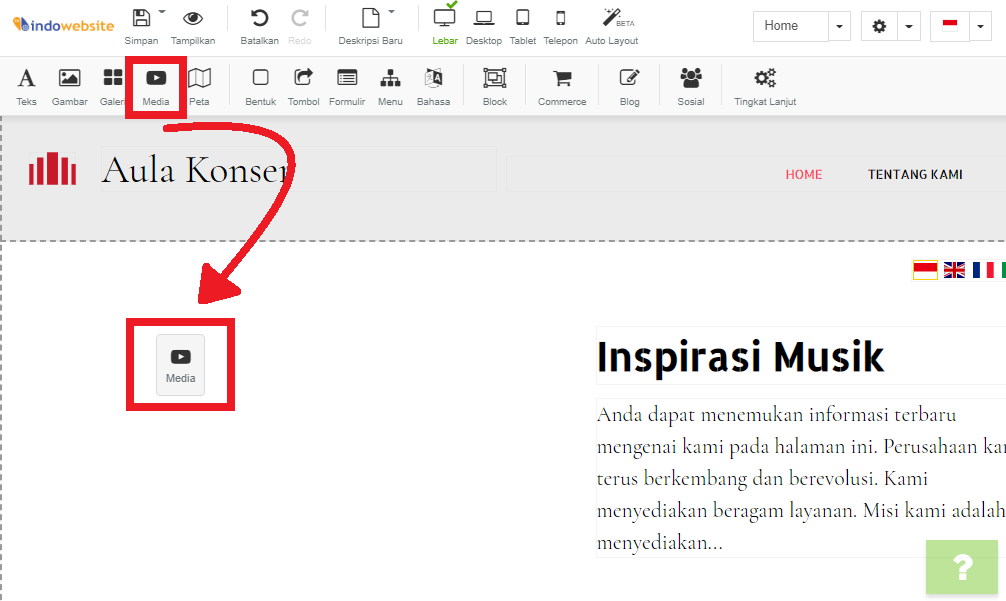Insert a Gambar image element
Viewport: 1006px width, 601px height.
[69, 86]
